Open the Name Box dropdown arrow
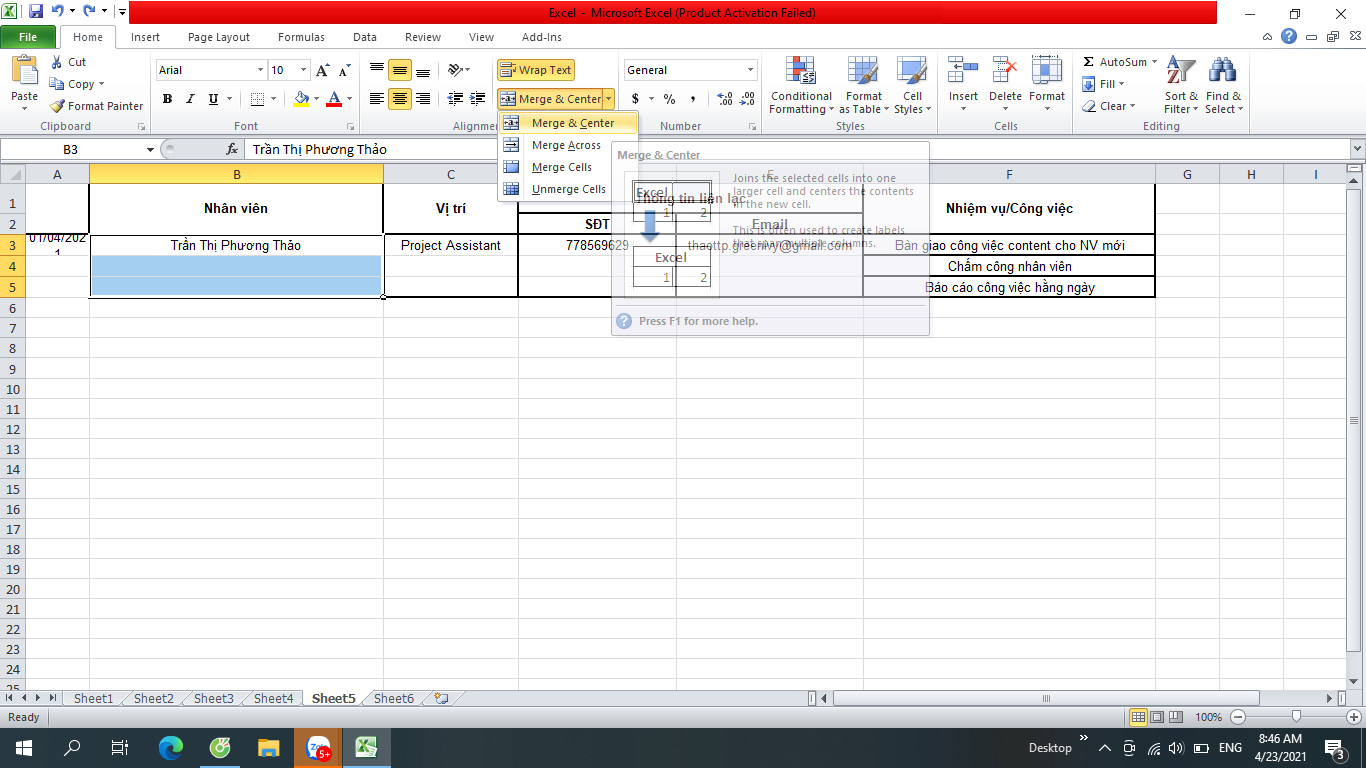Image resolution: width=1366 pixels, height=768 pixels. click(150, 149)
